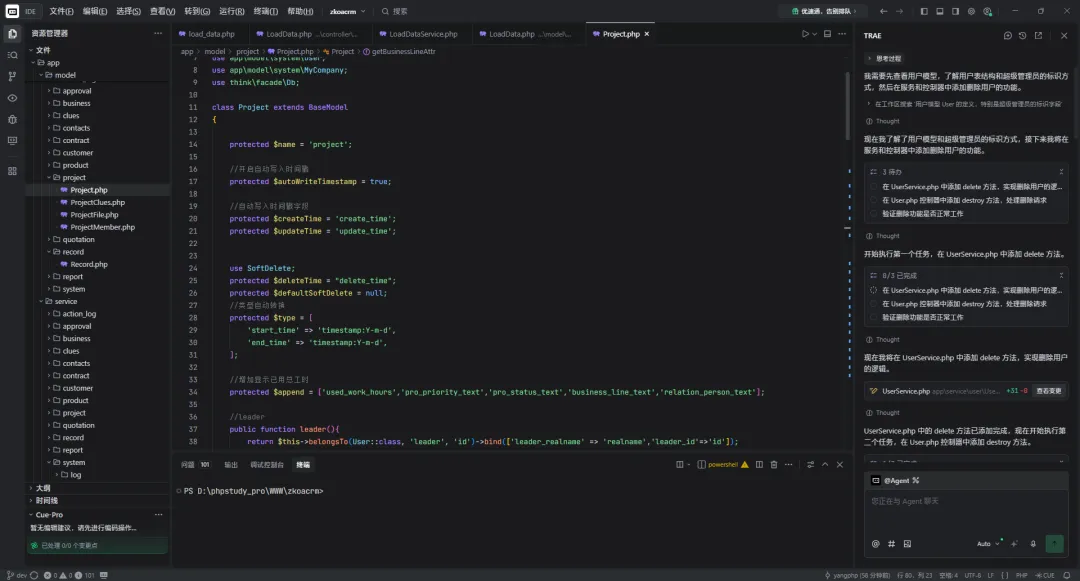
Task: Expand the 思考过程 thinking process section
Action: coord(884,59)
